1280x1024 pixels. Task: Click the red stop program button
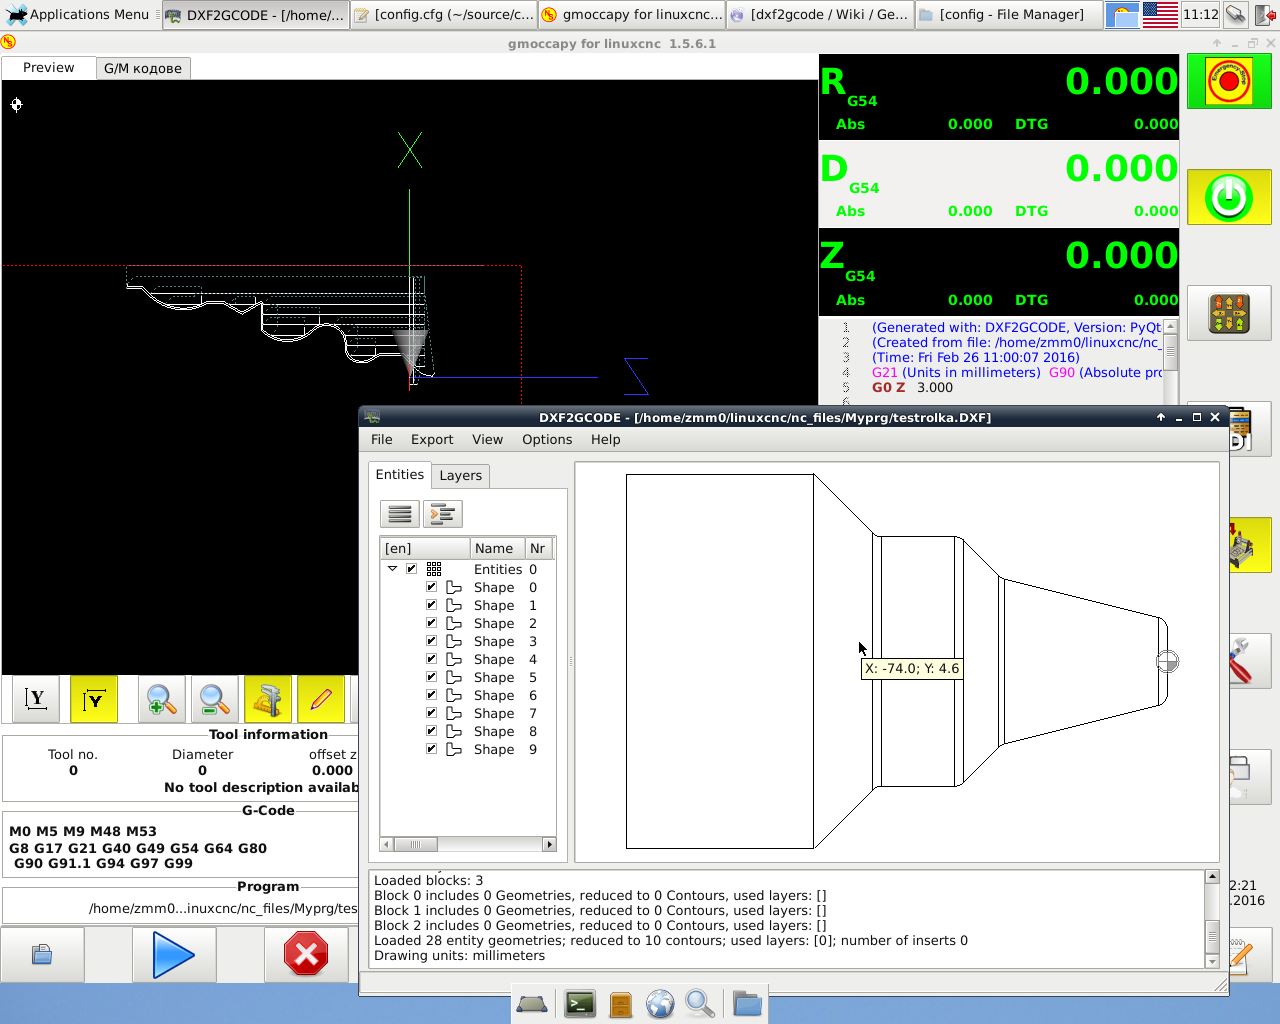coord(306,955)
